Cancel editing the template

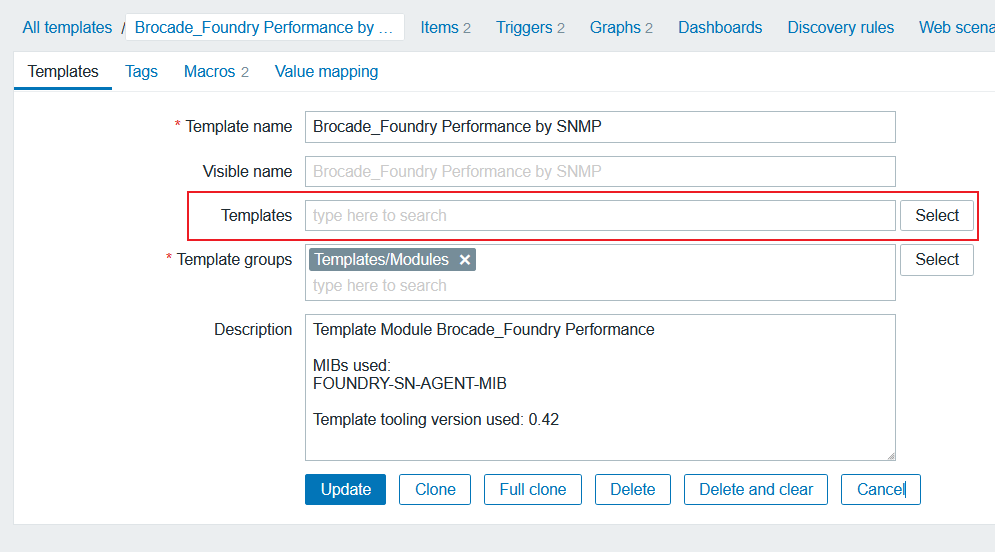[x=880, y=489]
